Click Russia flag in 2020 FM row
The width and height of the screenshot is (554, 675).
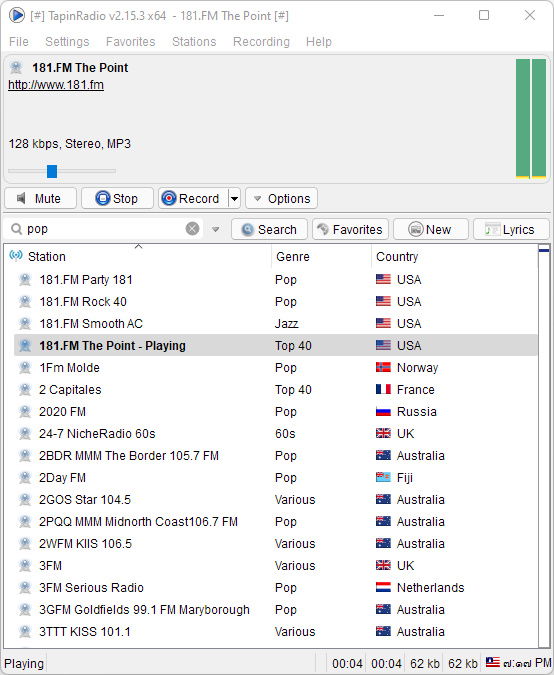click(x=383, y=412)
